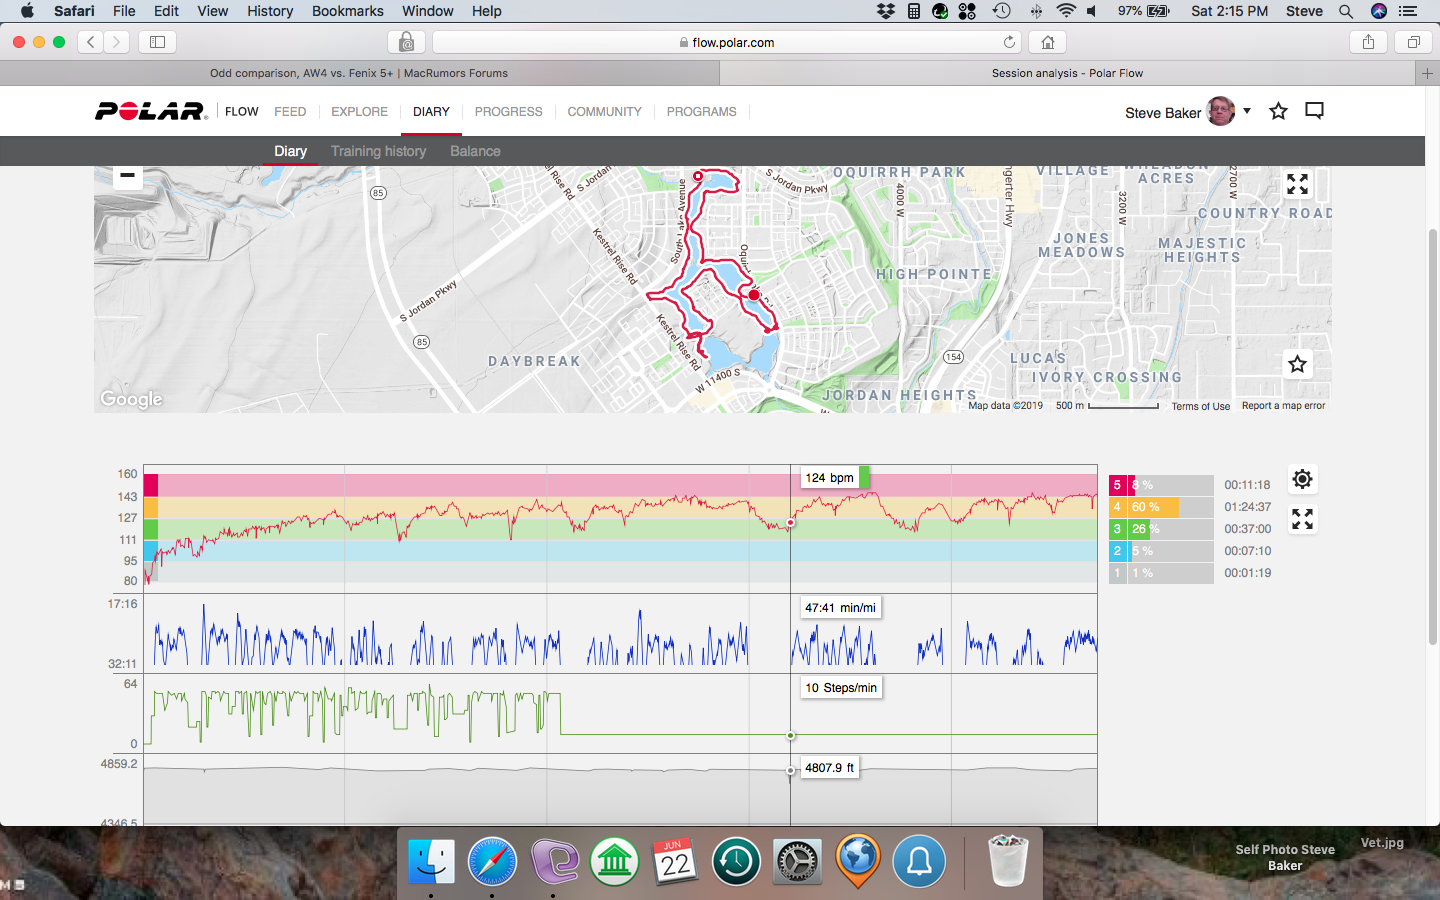Open Terms of Use map link
The height and width of the screenshot is (900, 1440).
(x=1201, y=406)
